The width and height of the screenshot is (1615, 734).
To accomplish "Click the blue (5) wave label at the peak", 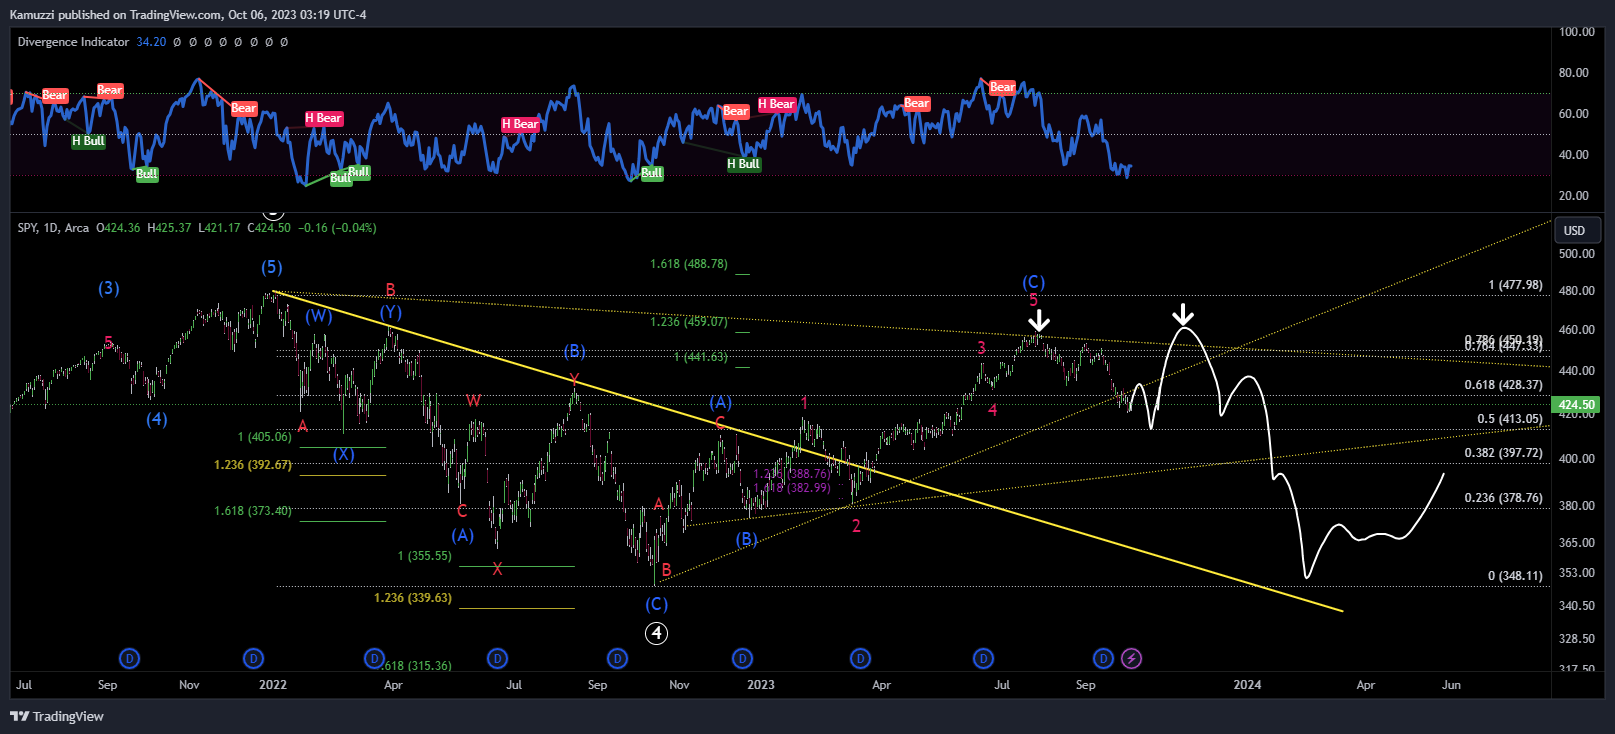I will click(x=272, y=267).
